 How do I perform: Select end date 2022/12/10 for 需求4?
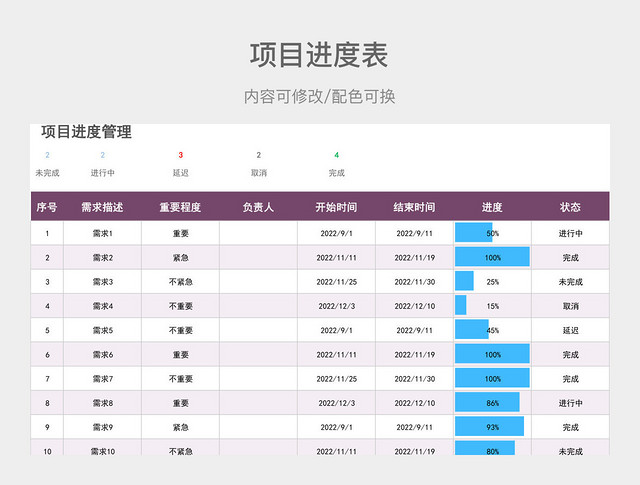coord(415,306)
